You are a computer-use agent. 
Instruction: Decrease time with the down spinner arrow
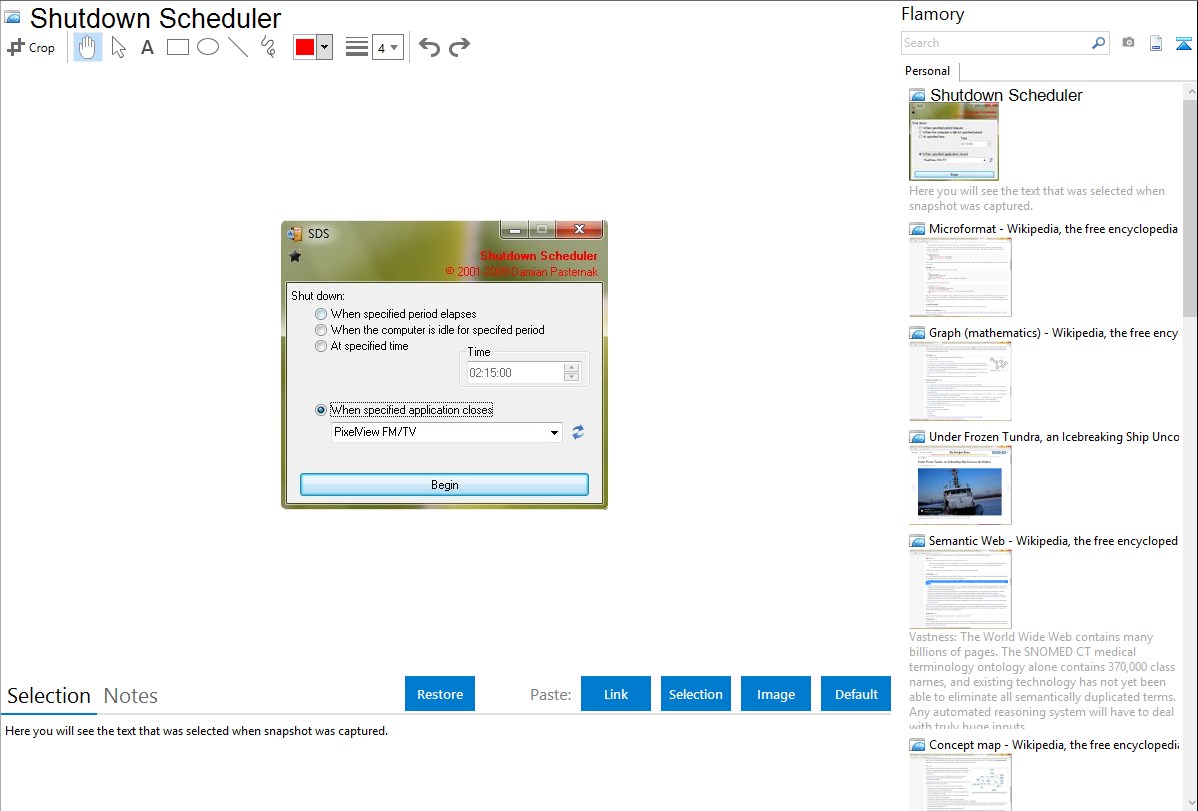(x=571, y=378)
